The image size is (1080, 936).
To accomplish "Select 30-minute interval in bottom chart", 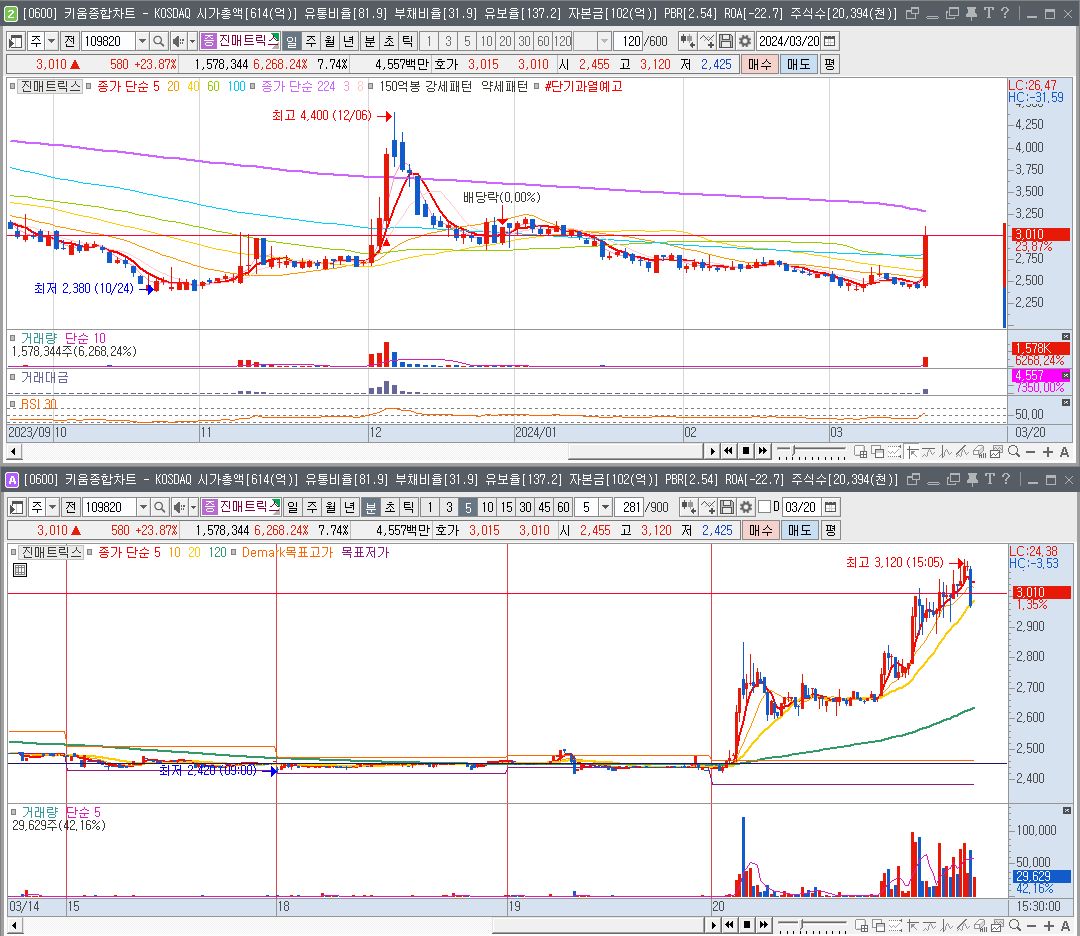I will click(525, 507).
